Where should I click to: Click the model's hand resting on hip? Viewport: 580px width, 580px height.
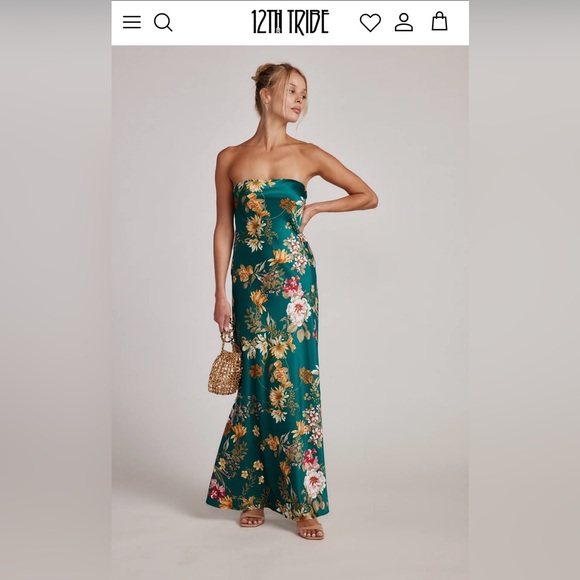pos(308,215)
